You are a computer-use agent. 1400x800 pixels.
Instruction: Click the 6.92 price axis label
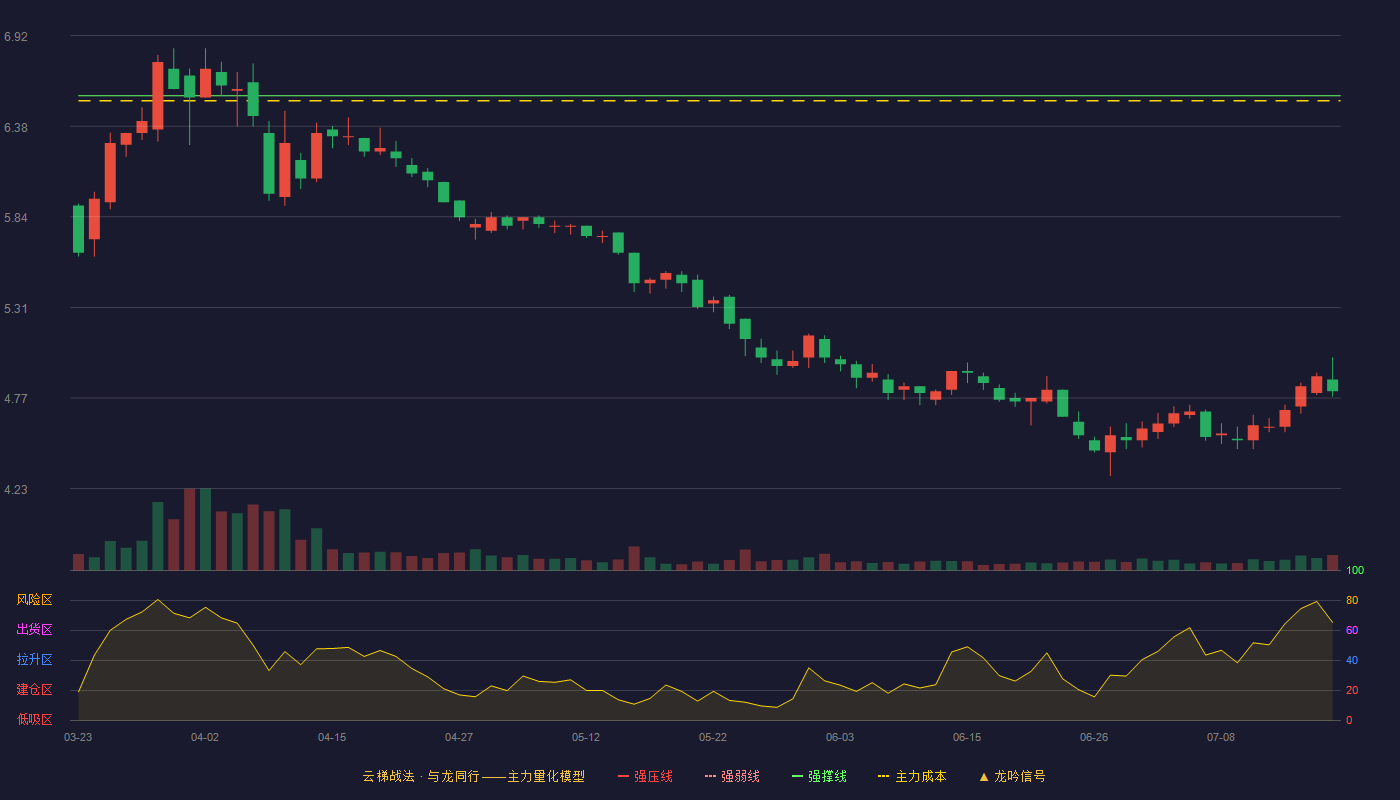click(16, 36)
